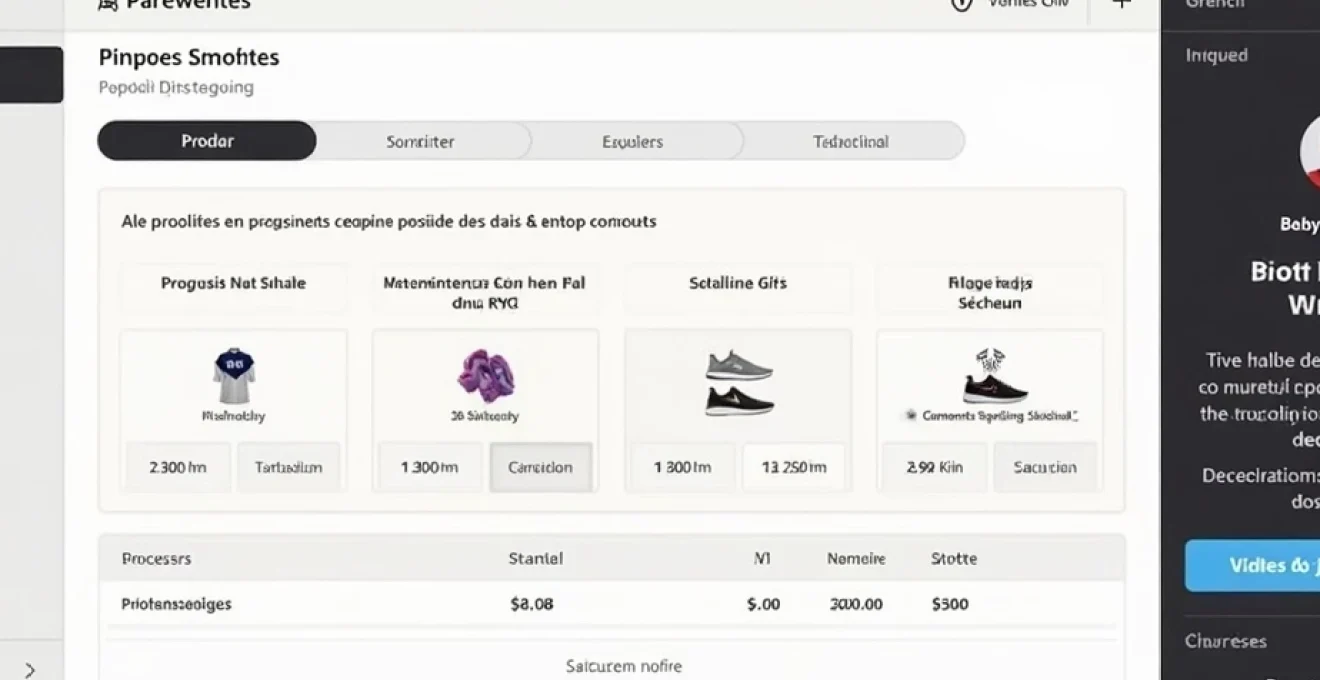The image size is (1320, 680).
Task: Click the 2.300 hn button
Action: 178,467
